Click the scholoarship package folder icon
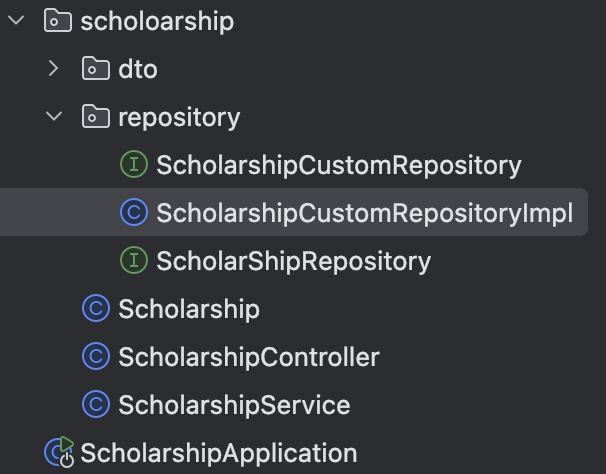 58,20
